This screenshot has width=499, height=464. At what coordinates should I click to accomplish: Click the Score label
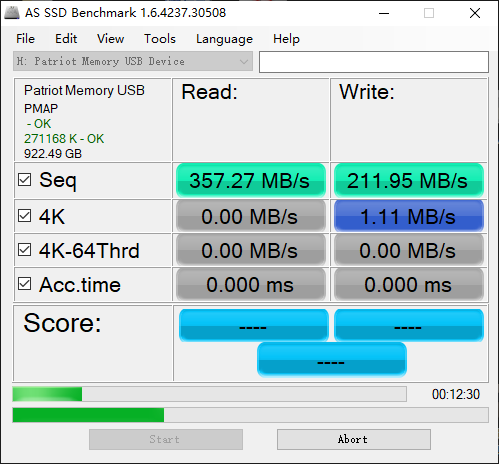(62, 323)
